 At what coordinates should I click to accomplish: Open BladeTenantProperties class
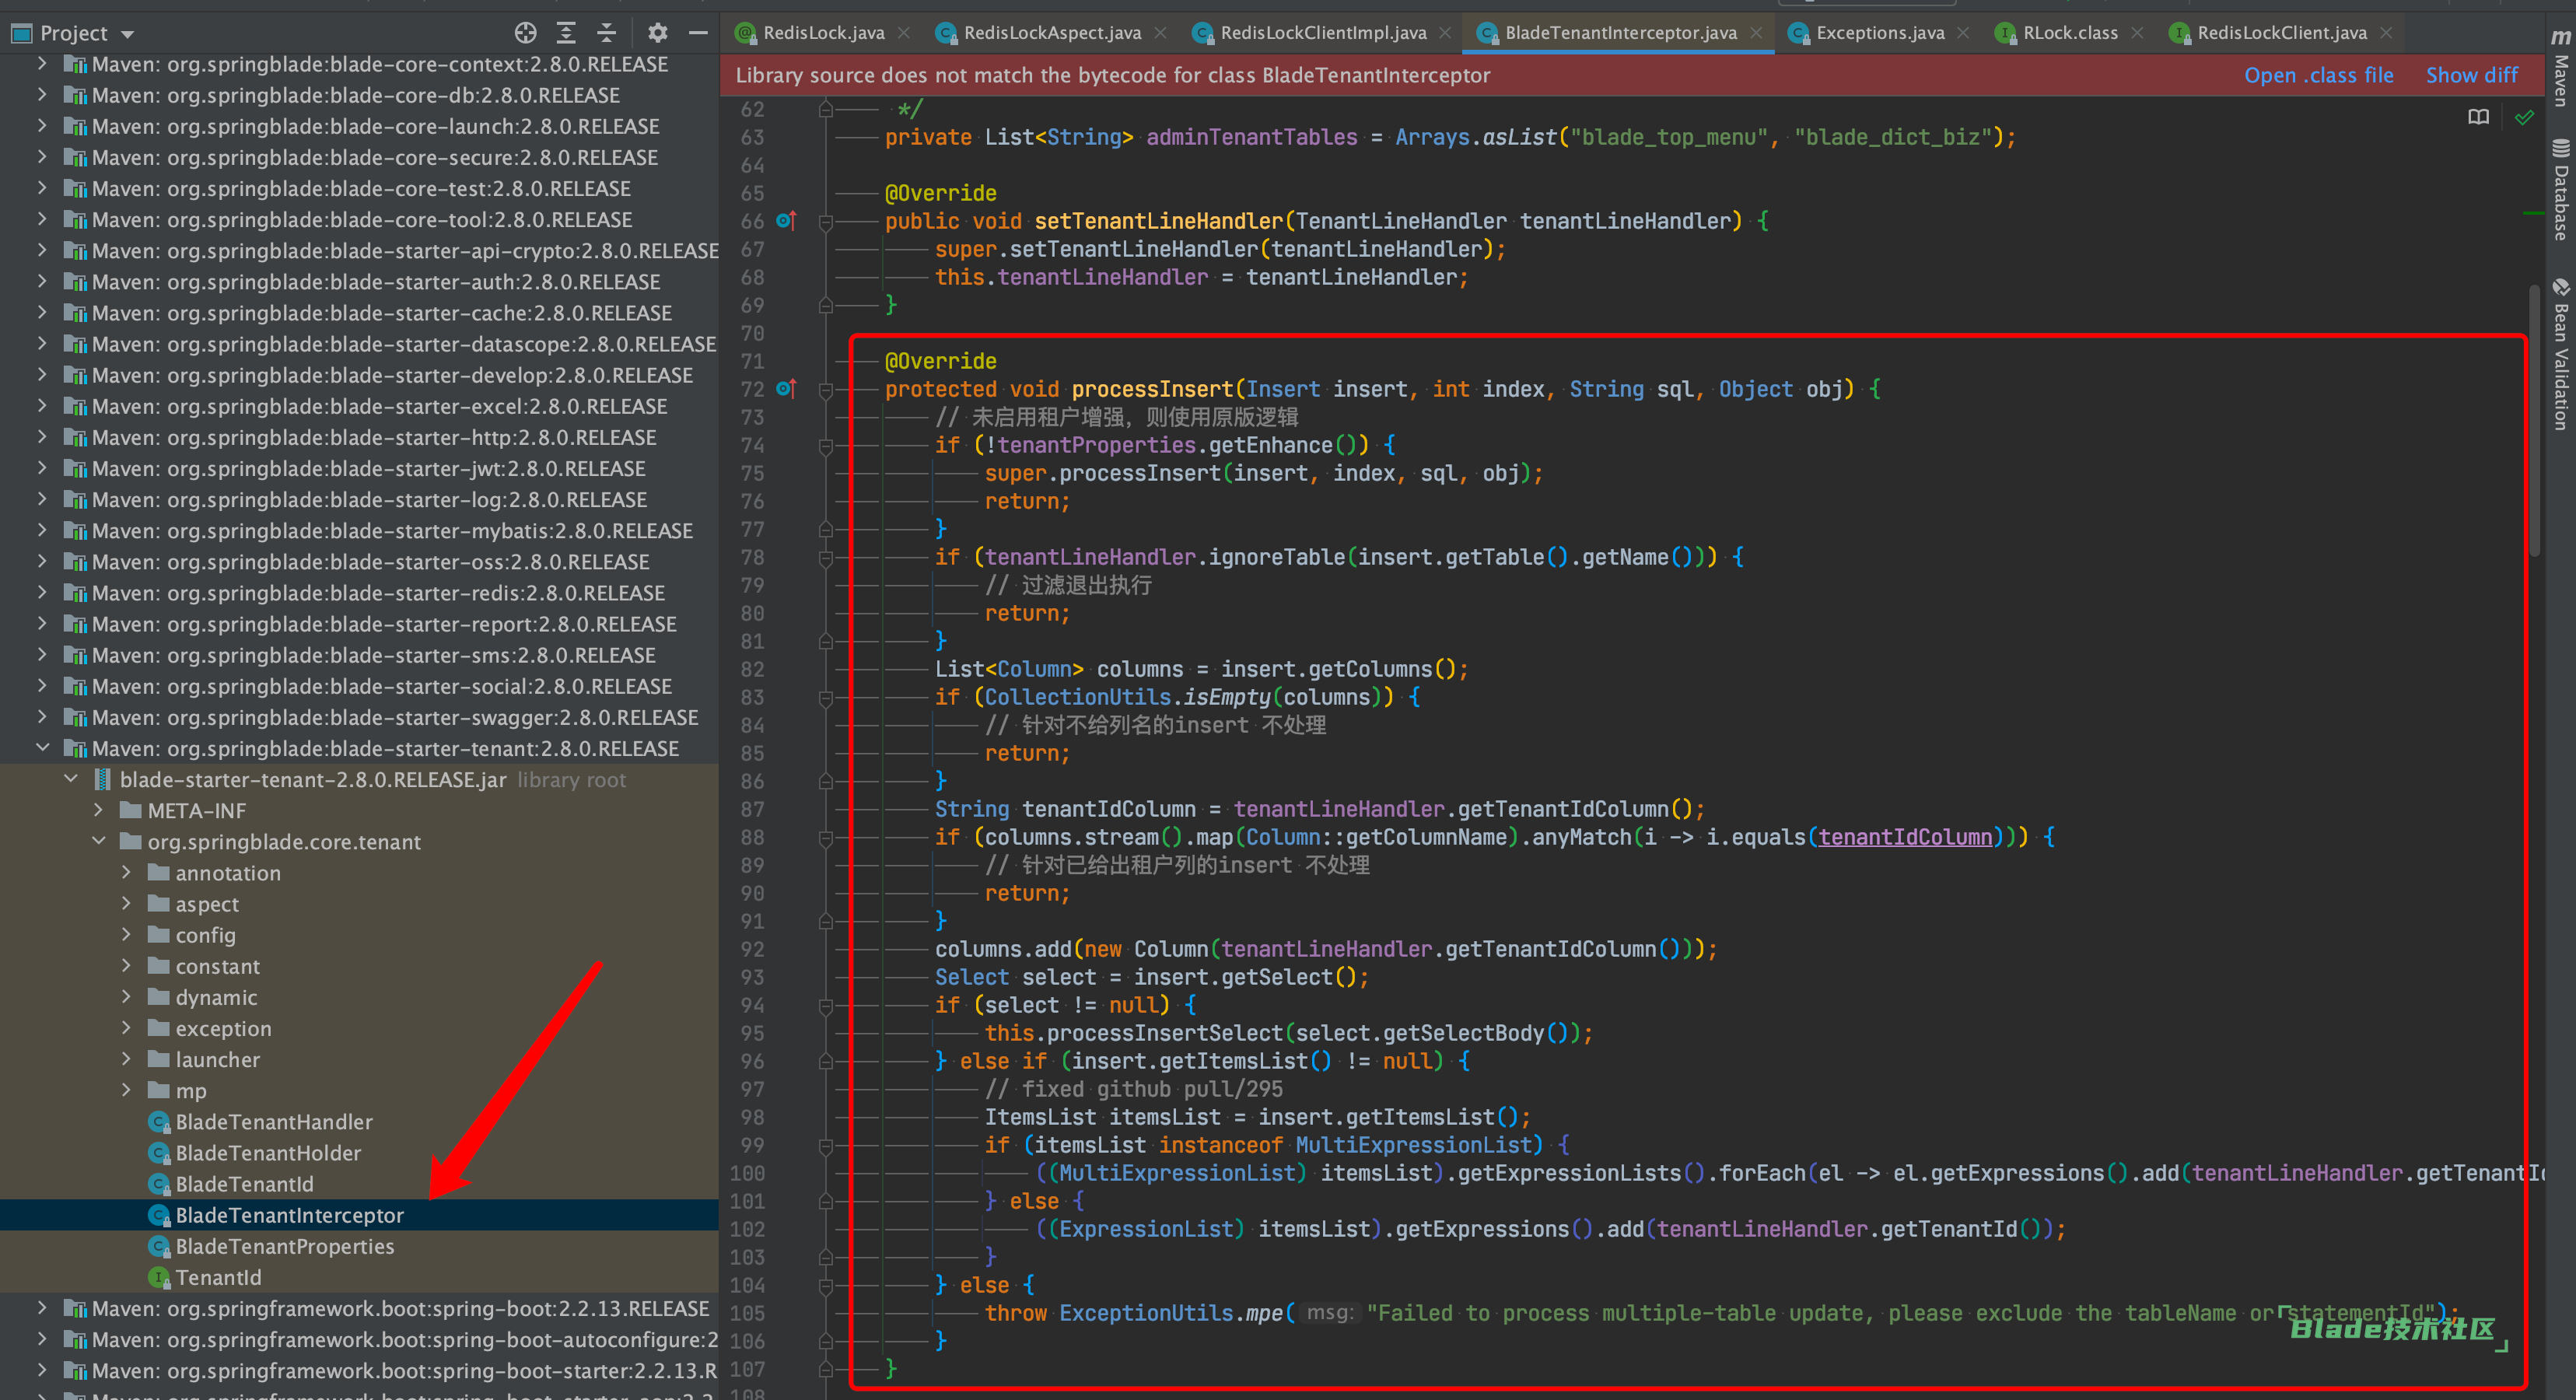point(285,1246)
